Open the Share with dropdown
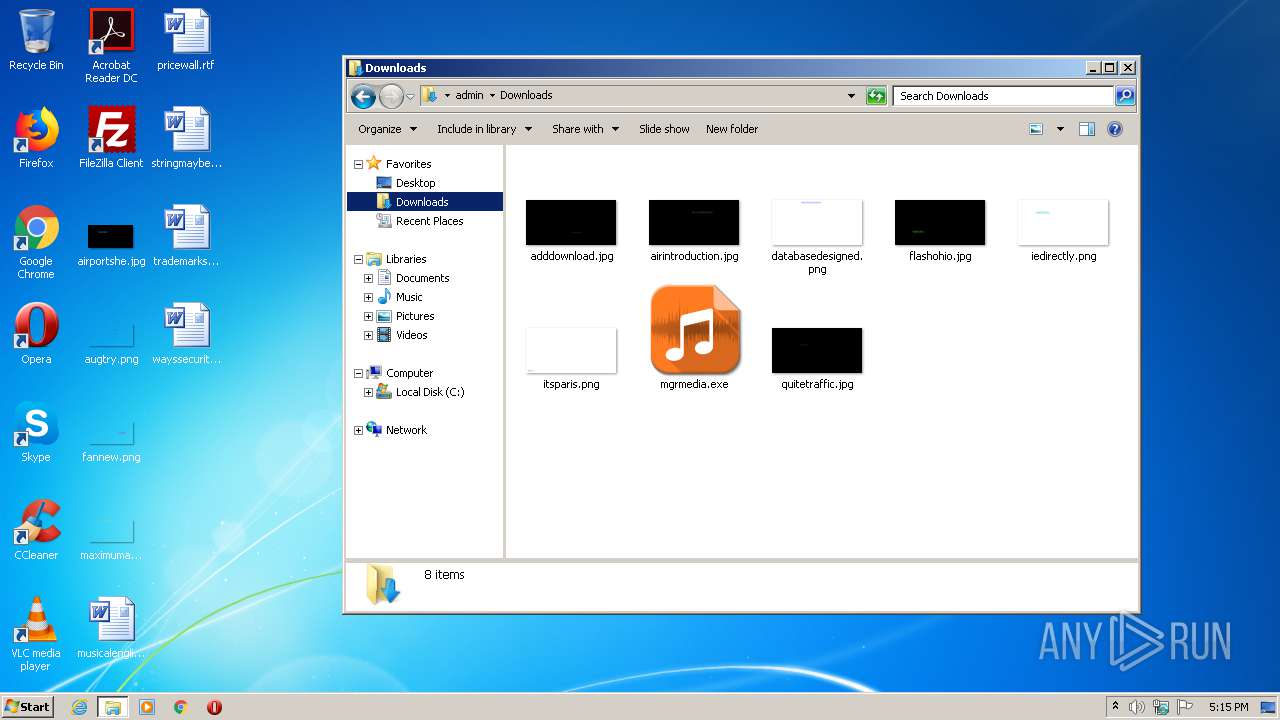Viewport: 1280px width, 720px height. coord(585,129)
